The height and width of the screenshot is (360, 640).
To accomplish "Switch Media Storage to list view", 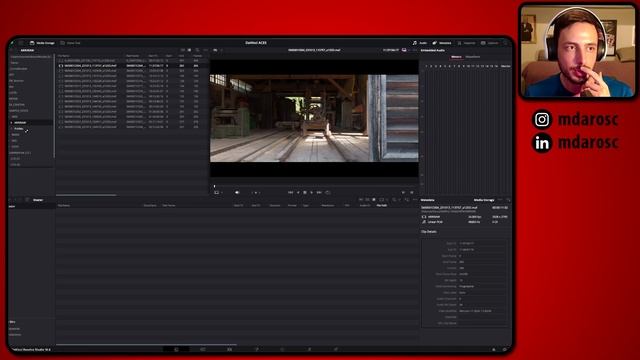I will click(x=189, y=50).
